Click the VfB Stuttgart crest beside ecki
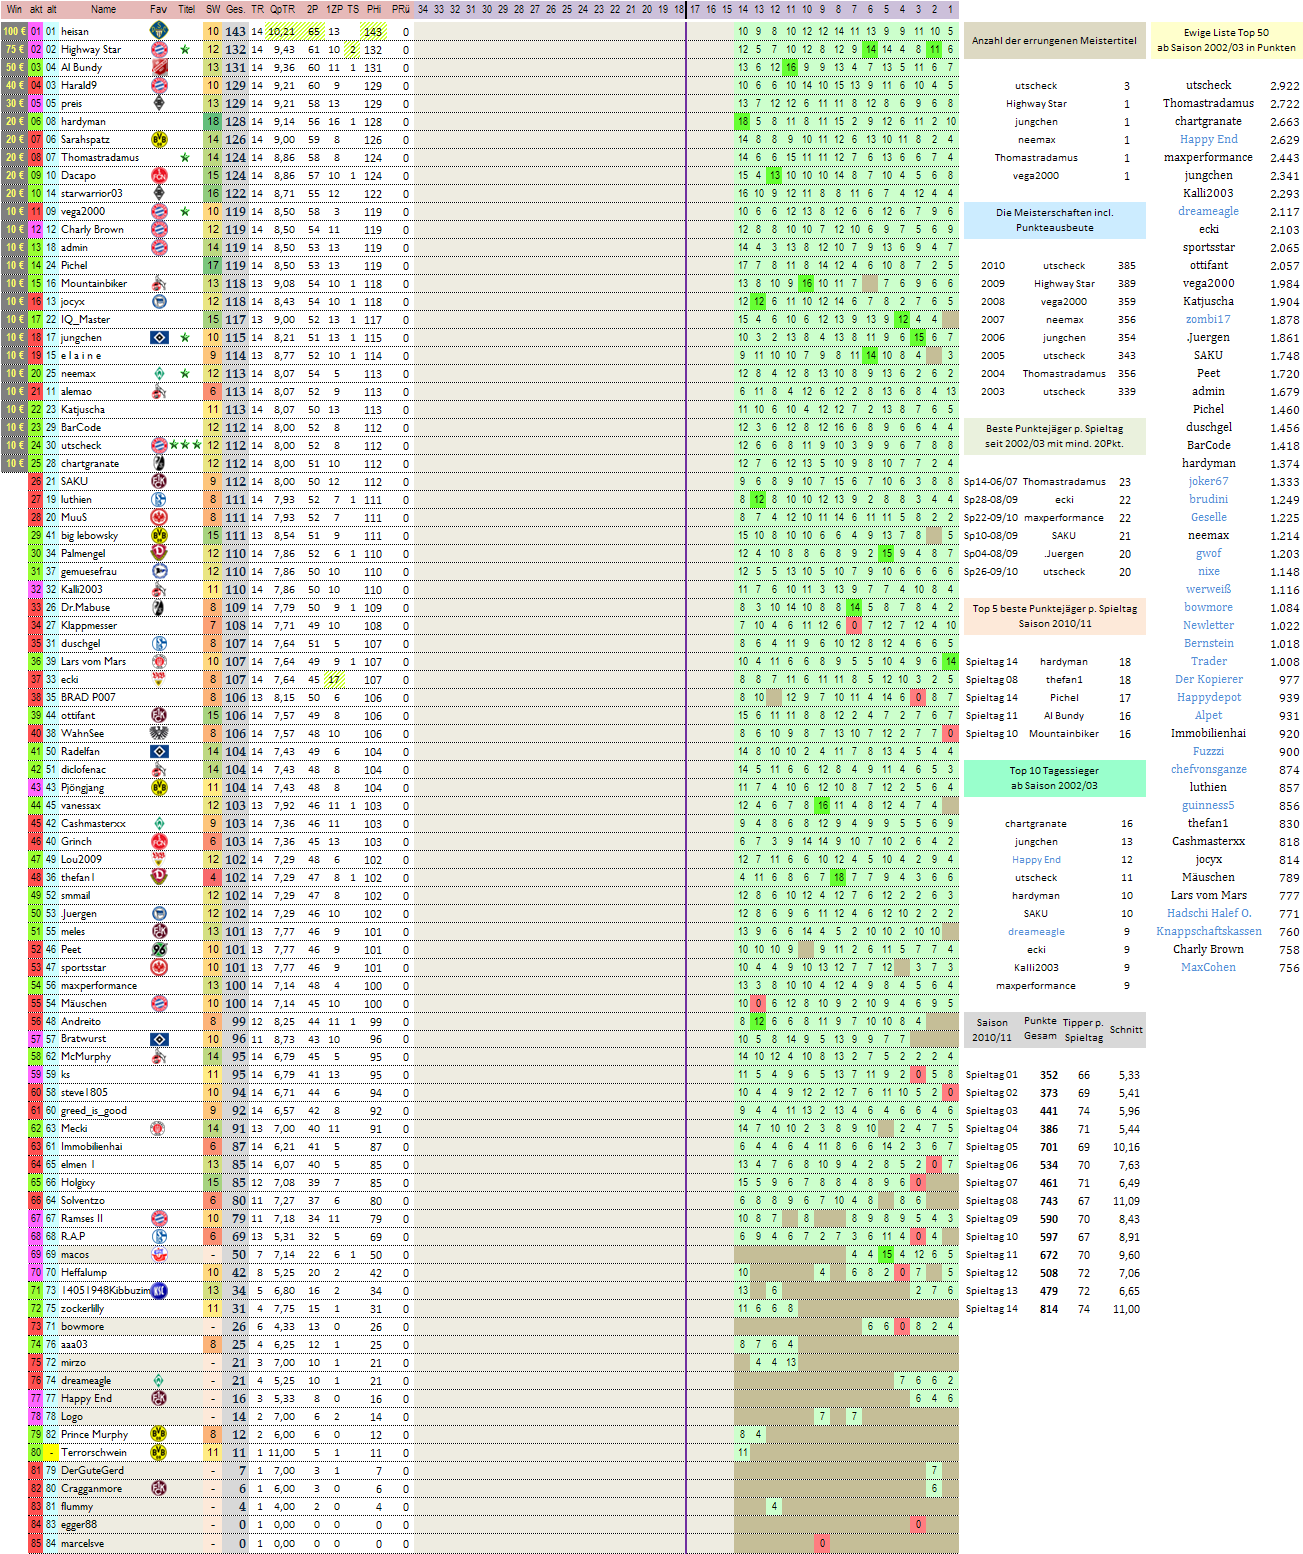Image resolution: width=1303 pixels, height=1554 pixels. (x=158, y=679)
